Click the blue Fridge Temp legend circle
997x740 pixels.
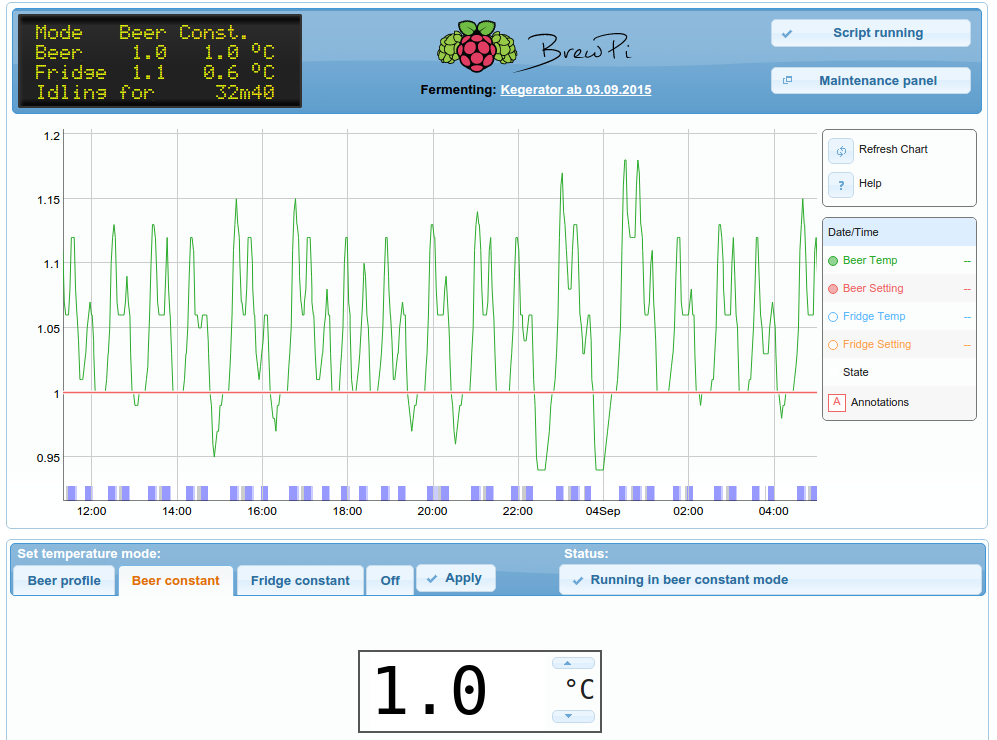pyautogui.click(x=833, y=317)
